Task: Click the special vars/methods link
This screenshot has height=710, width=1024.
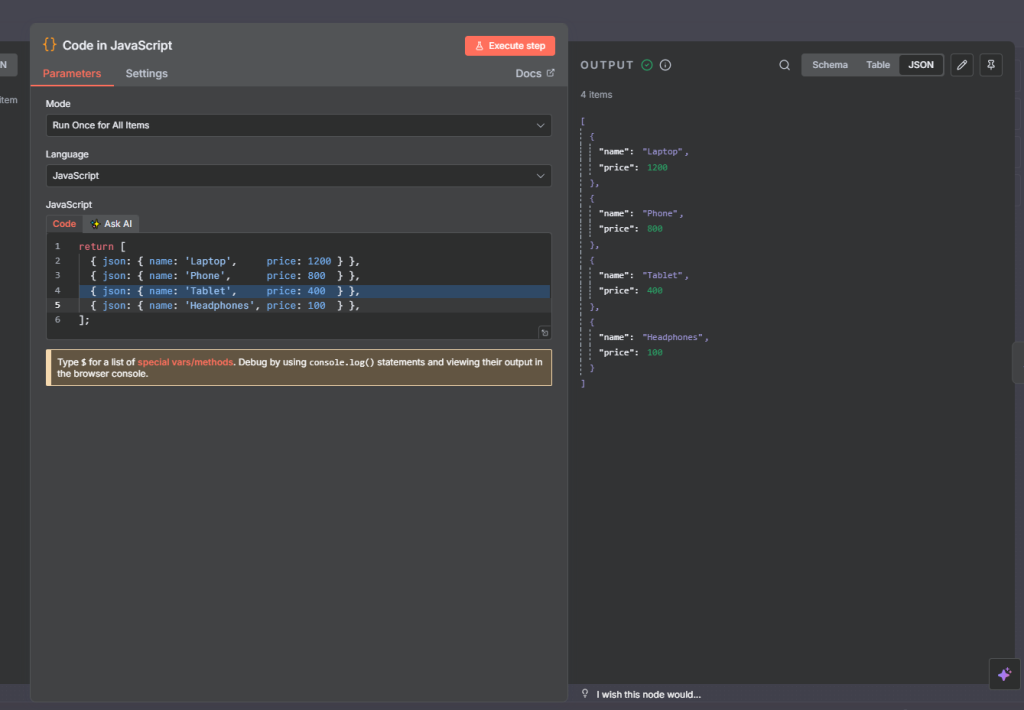Action: point(185,362)
